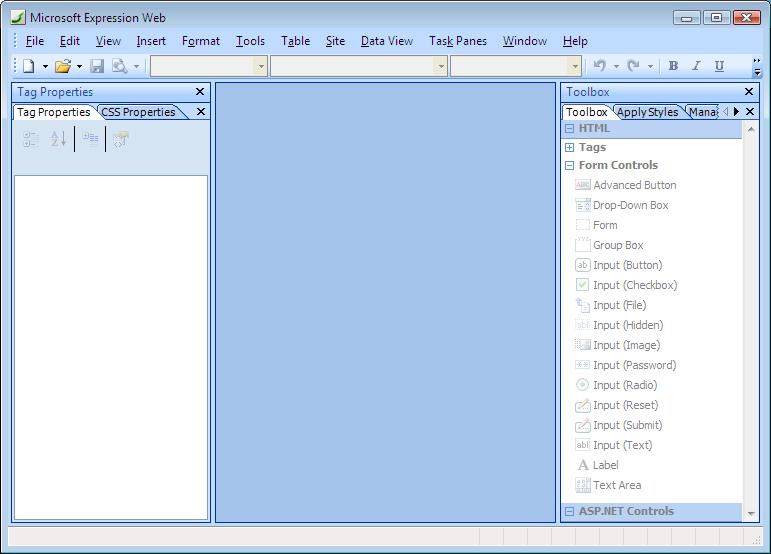Toggle Underline formatting

tap(719, 66)
